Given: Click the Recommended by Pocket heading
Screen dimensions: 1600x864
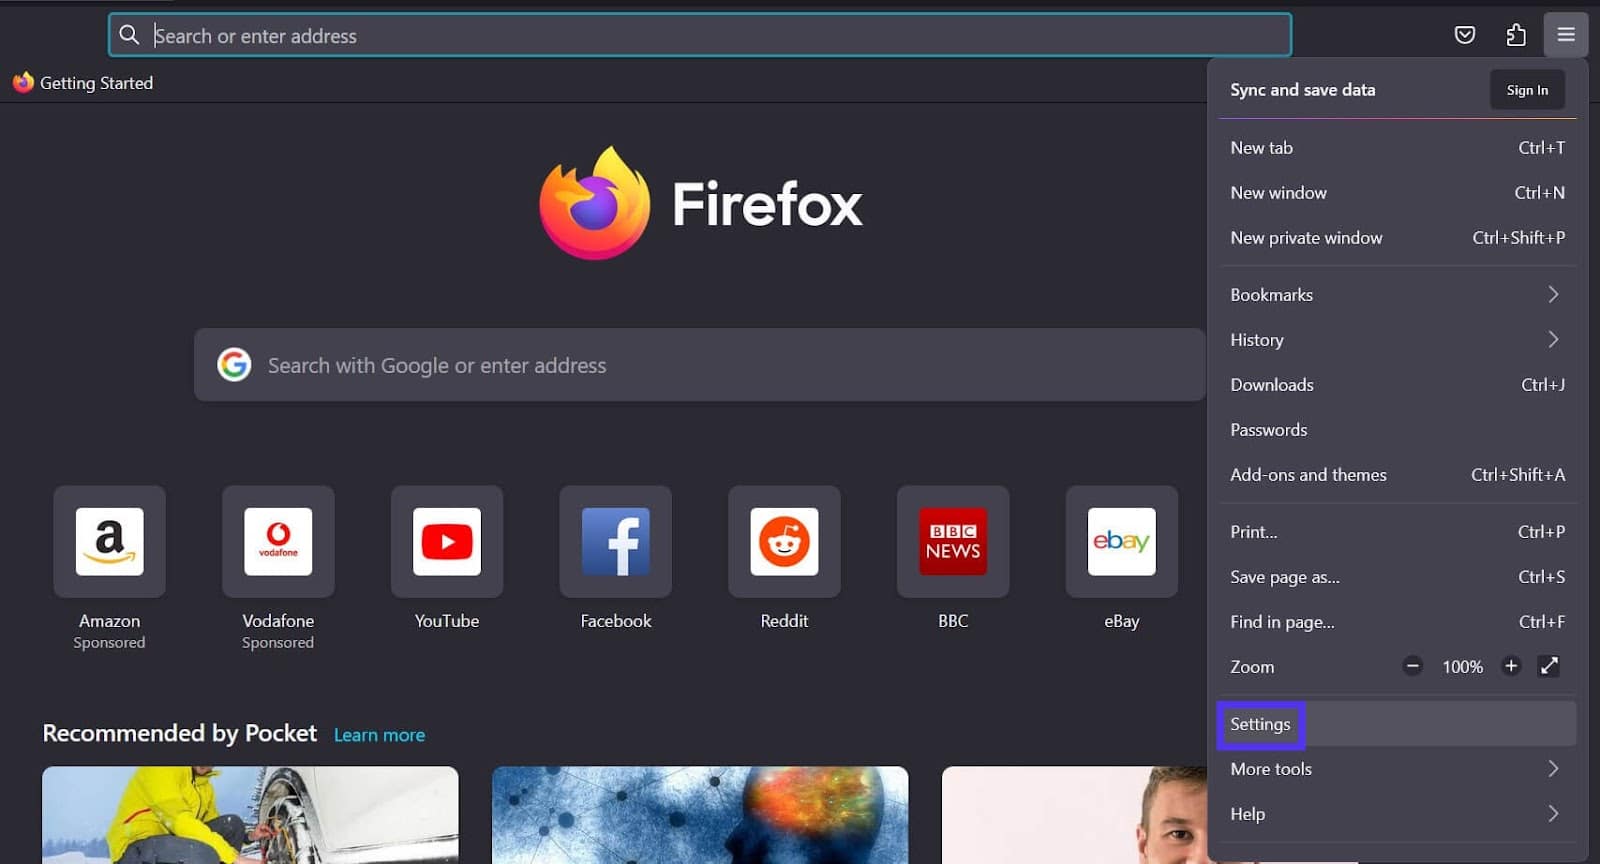Looking at the screenshot, I should pyautogui.click(x=180, y=733).
